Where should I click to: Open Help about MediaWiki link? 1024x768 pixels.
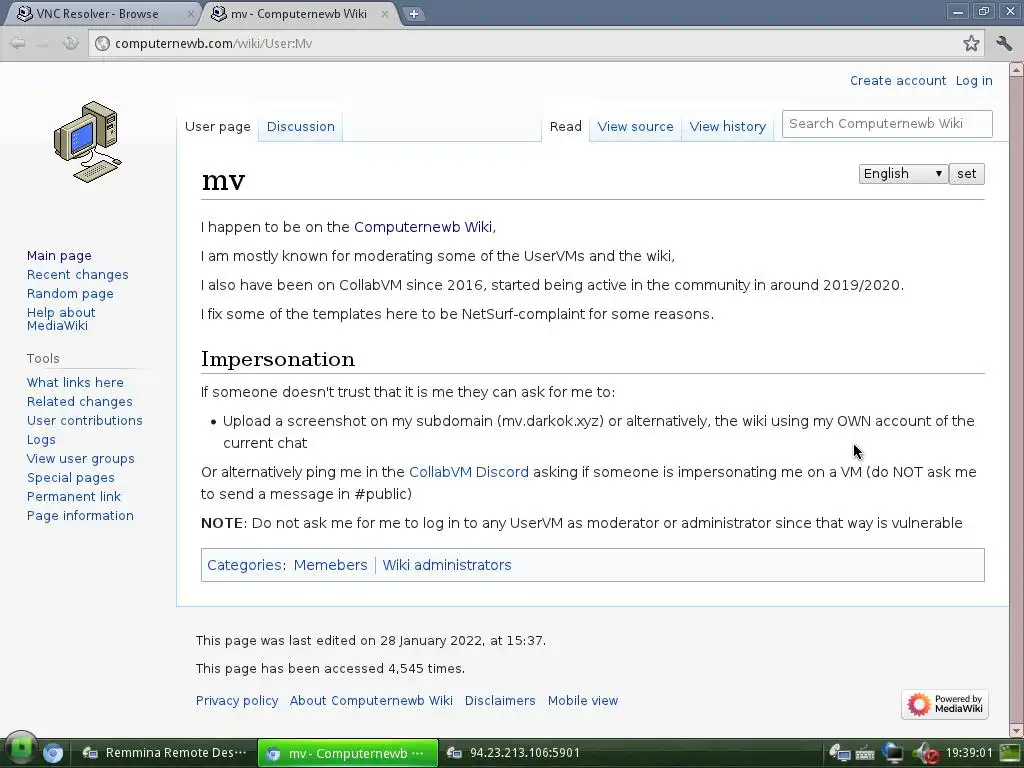(x=61, y=319)
